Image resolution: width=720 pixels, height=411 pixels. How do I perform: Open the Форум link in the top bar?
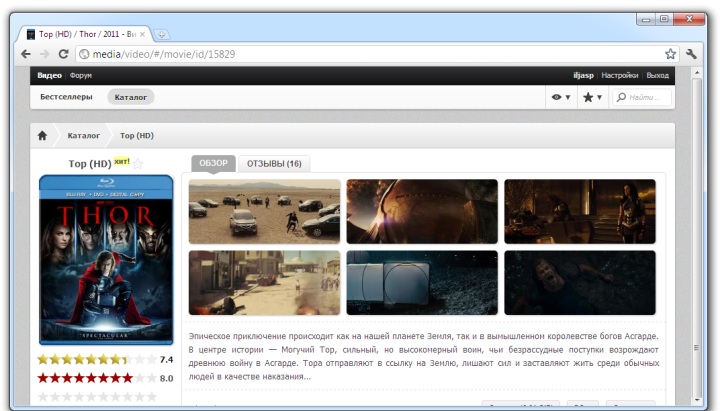coord(81,75)
